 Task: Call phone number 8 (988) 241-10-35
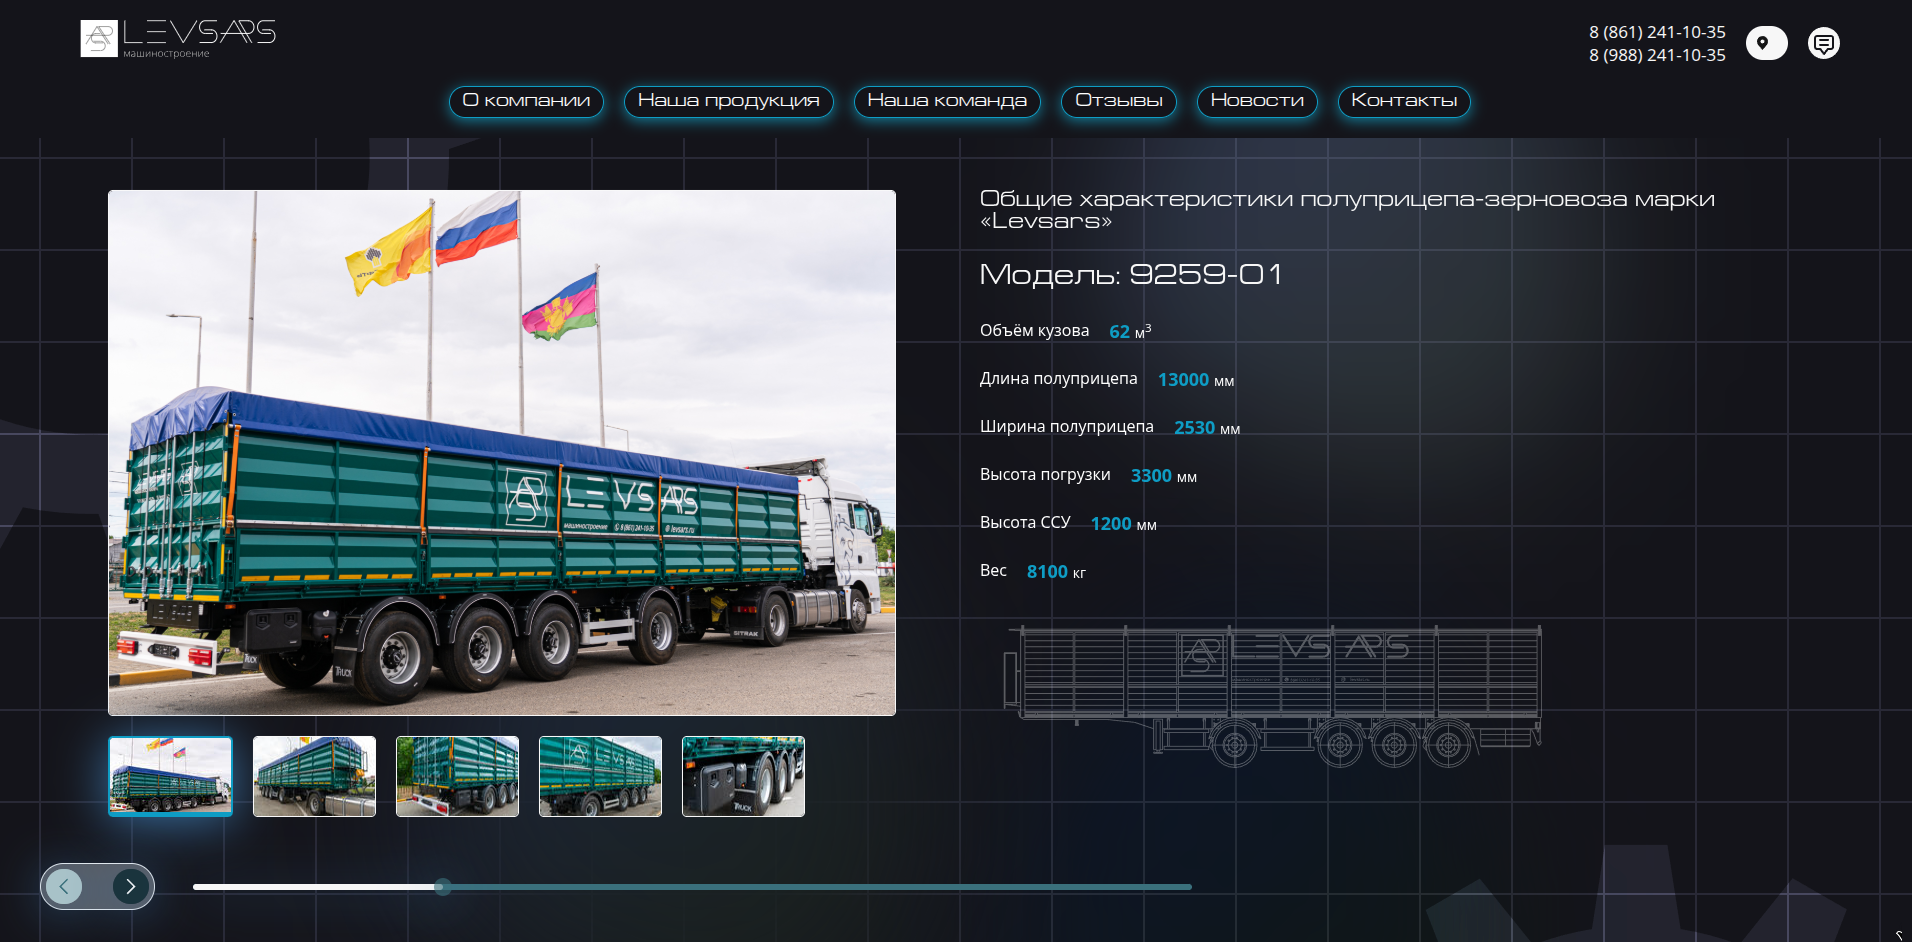tap(1657, 55)
